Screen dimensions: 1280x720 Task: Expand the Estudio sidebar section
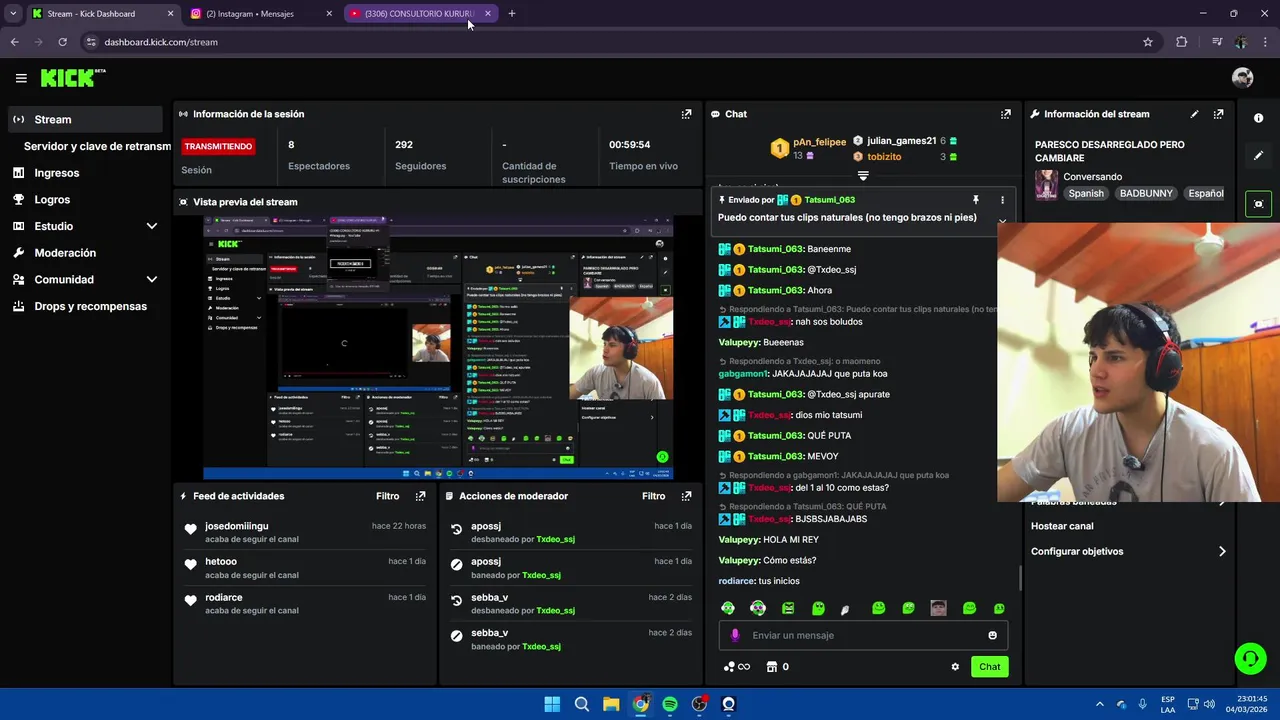pos(152,226)
